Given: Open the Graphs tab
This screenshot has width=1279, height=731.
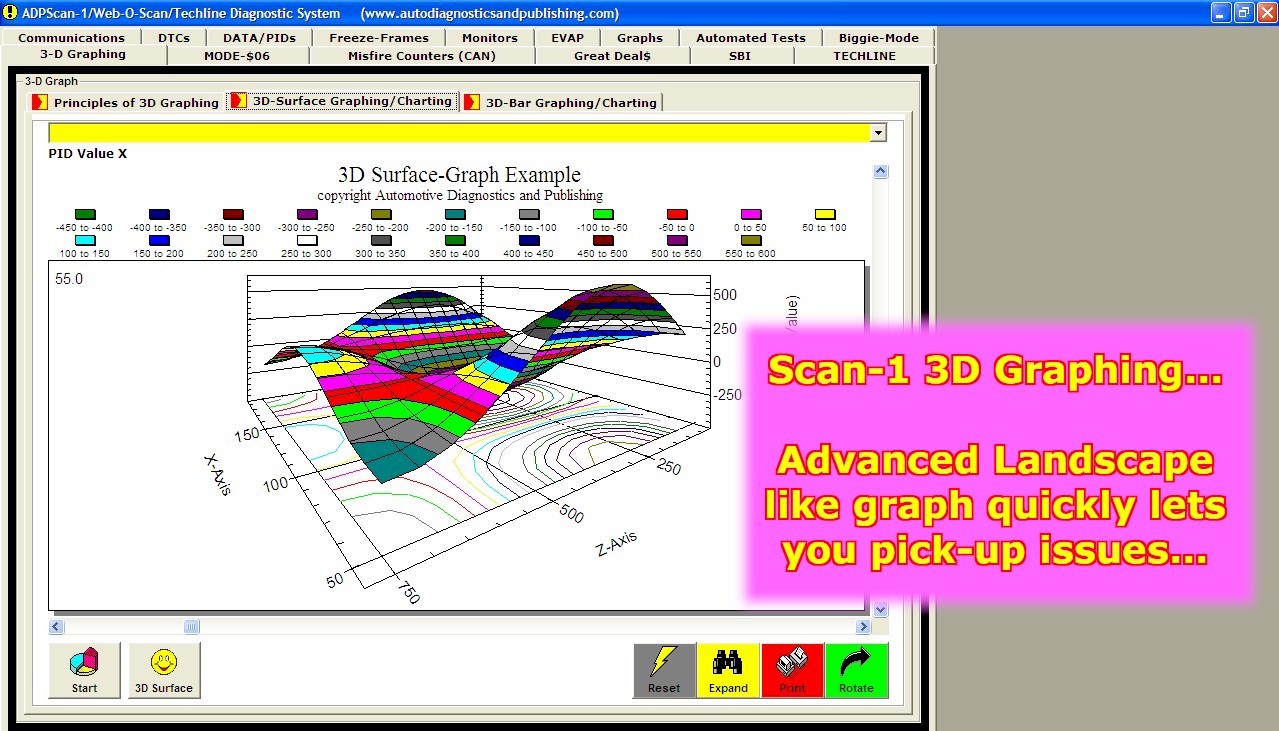Looking at the screenshot, I should (x=640, y=38).
